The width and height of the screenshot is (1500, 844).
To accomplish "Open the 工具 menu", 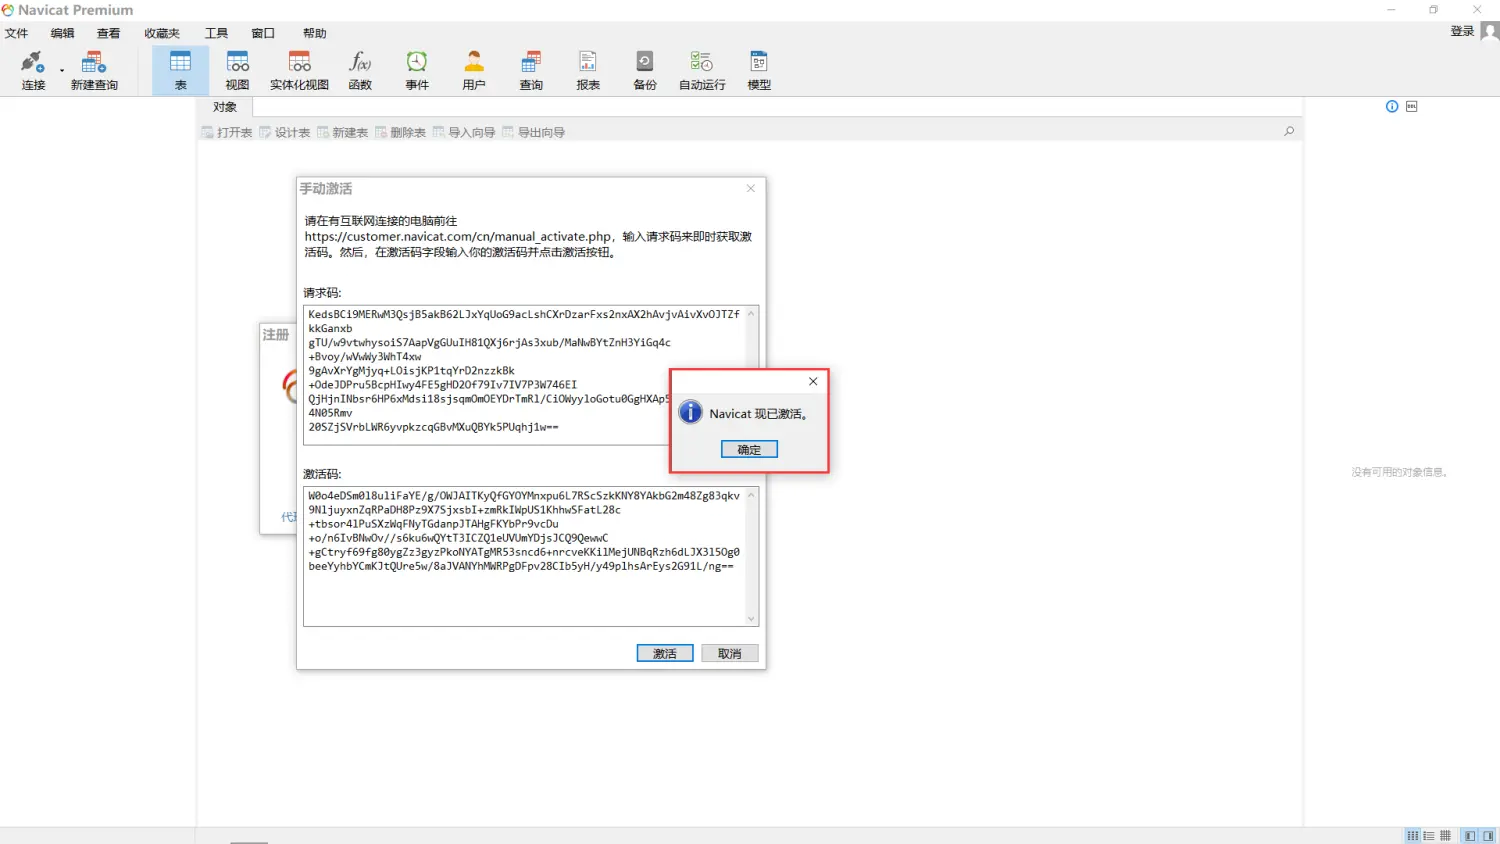I will pyautogui.click(x=217, y=33).
